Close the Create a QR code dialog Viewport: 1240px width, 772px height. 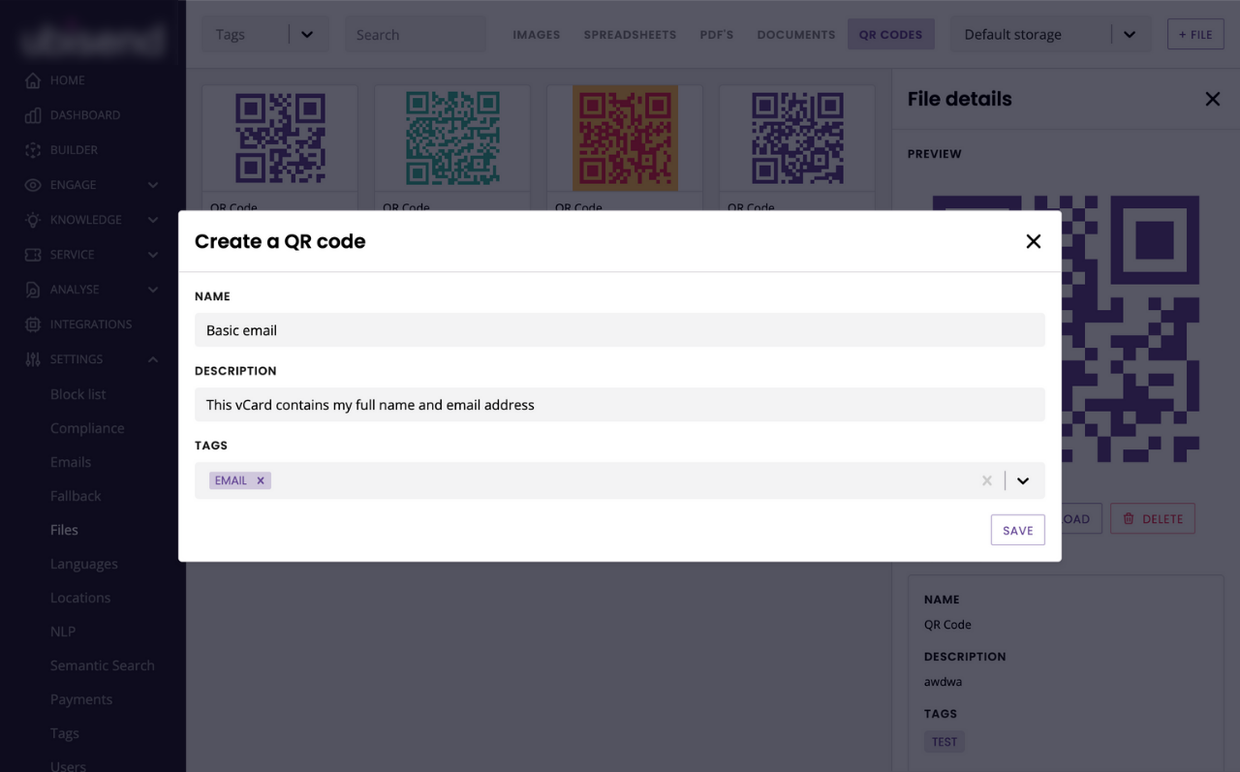[1033, 241]
